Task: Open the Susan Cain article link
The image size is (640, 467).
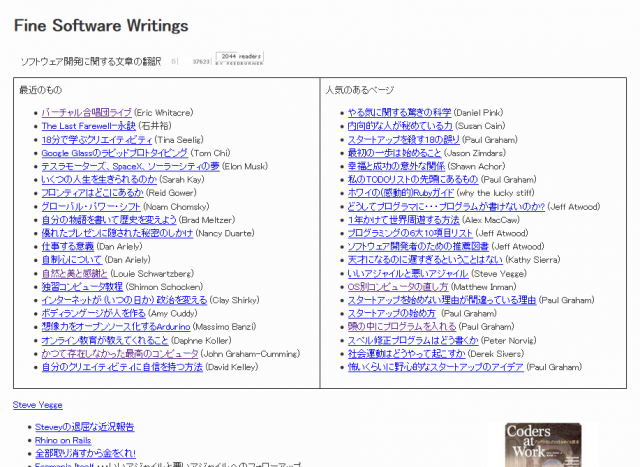Action: click(x=400, y=126)
